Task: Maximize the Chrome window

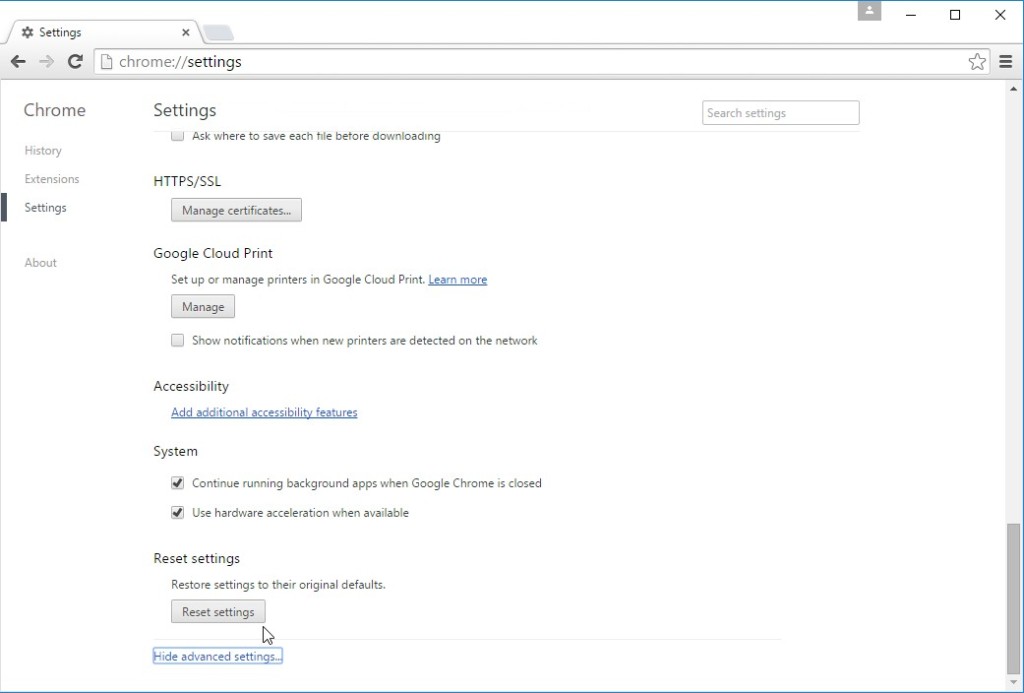Action: (955, 14)
